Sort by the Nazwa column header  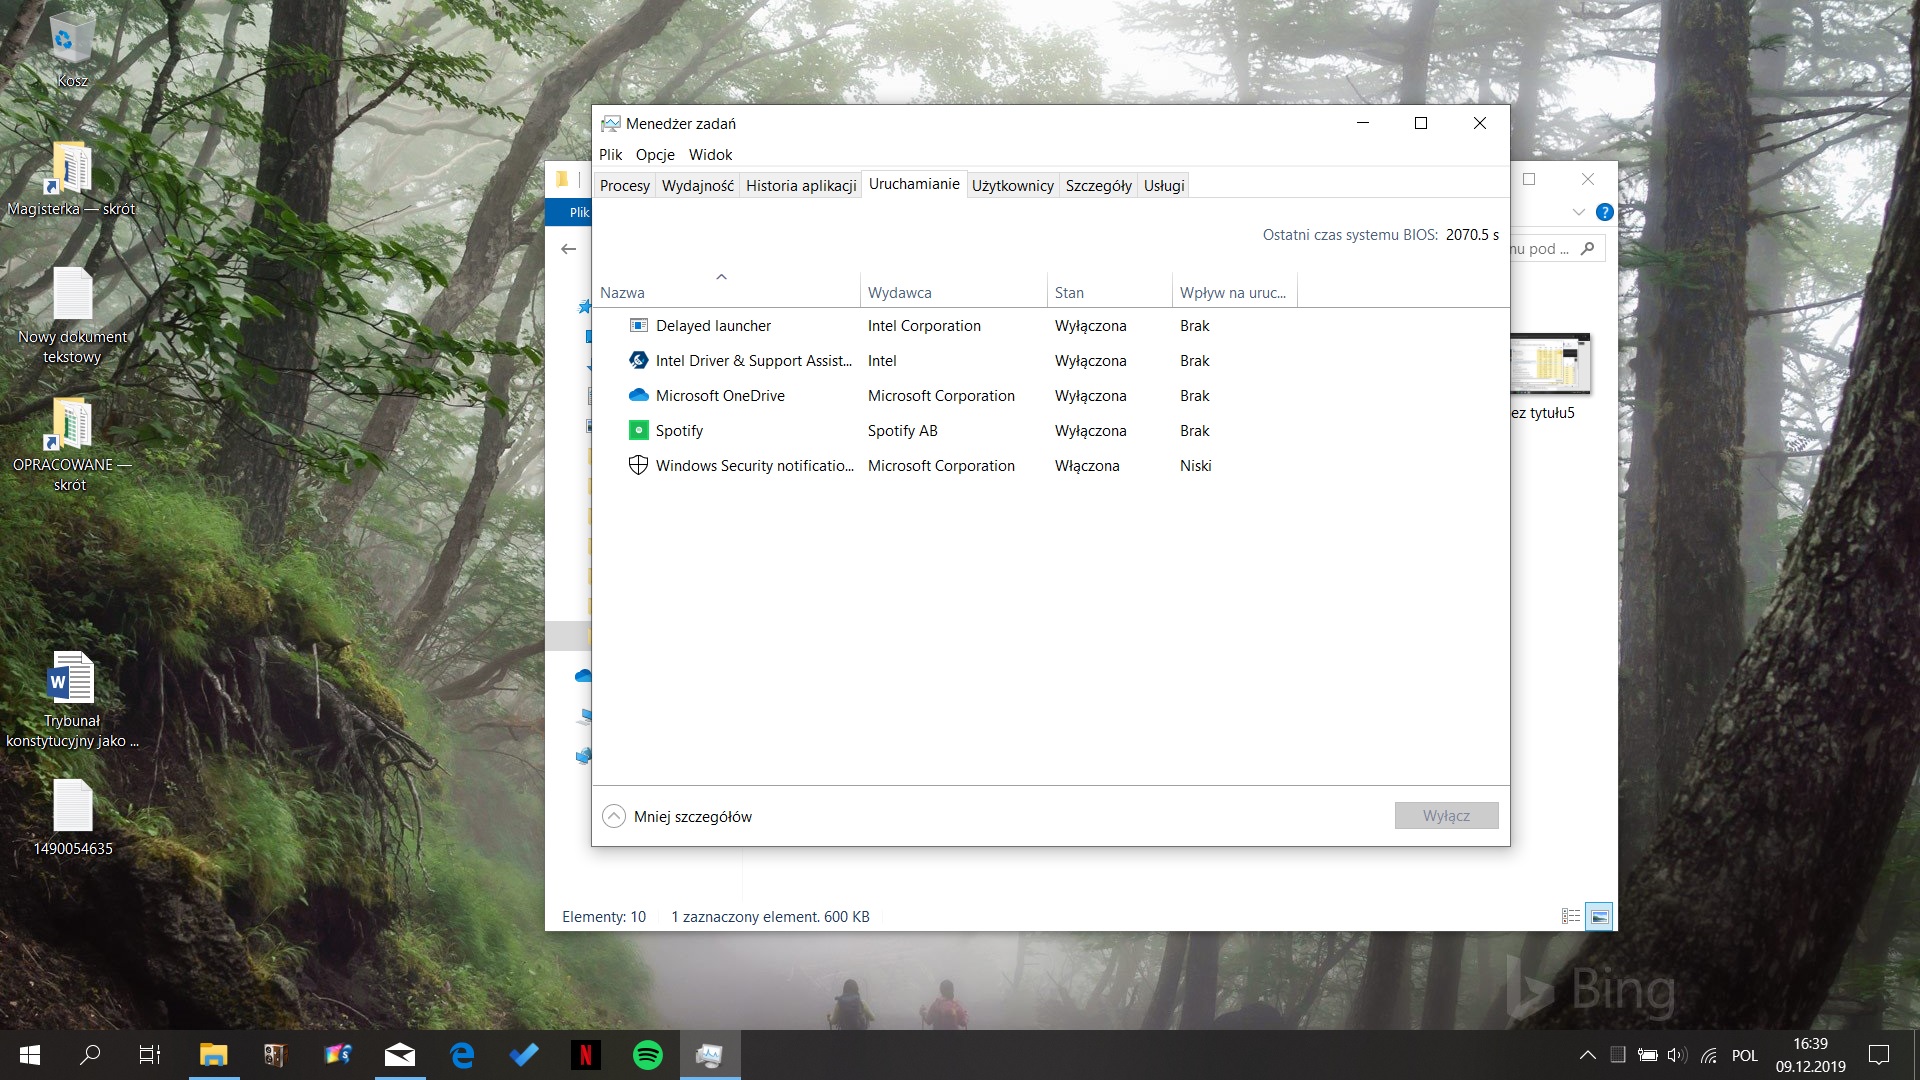(x=622, y=292)
